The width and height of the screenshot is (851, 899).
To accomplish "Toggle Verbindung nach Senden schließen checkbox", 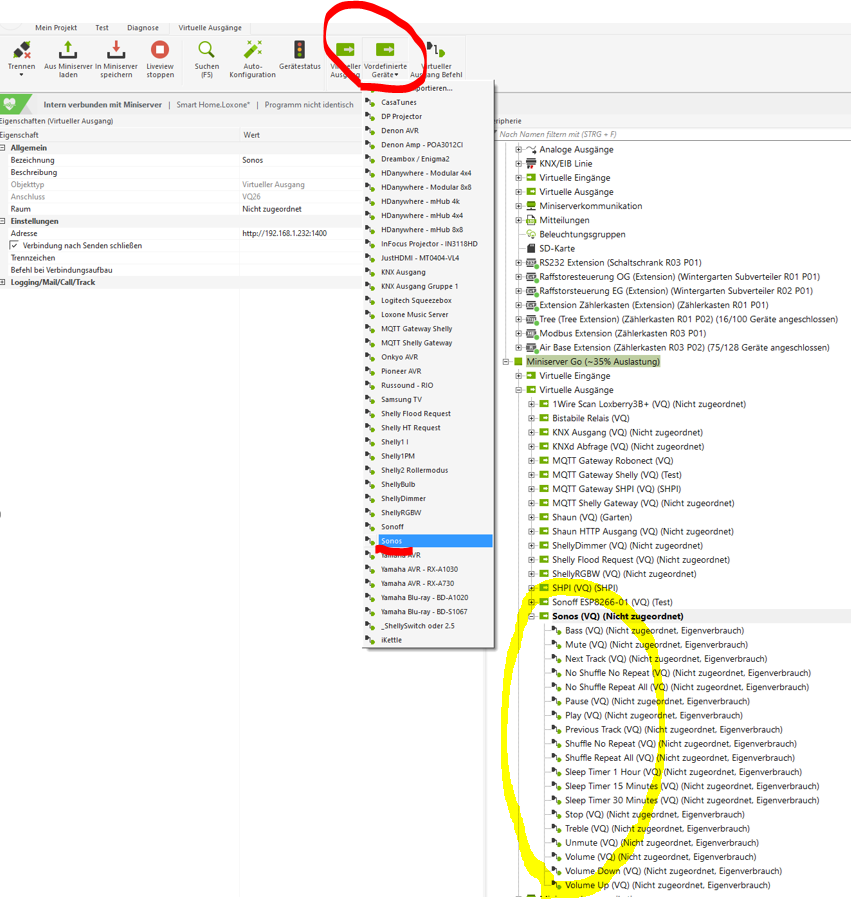I will [x=14, y=245].
